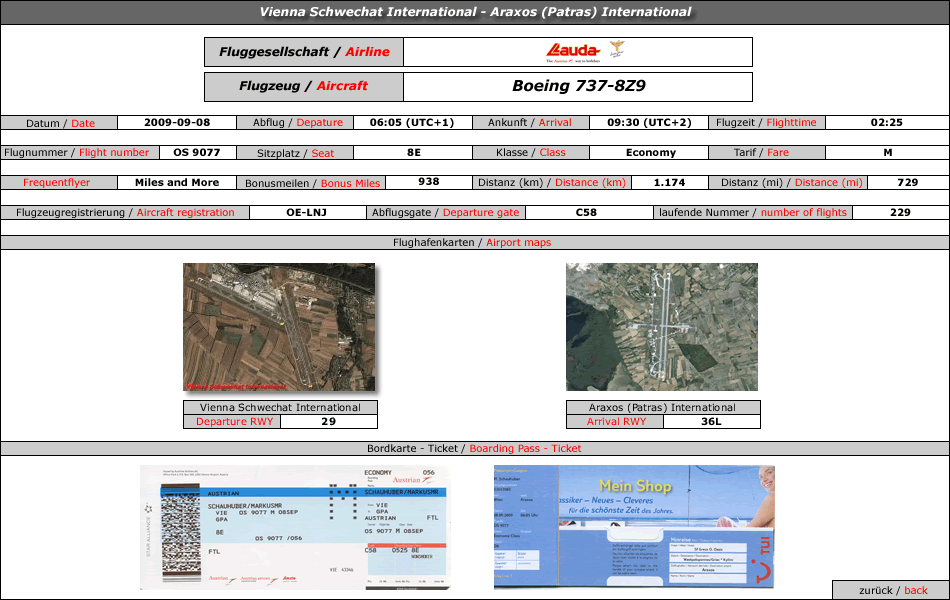Click the date value 2009-09-08
The image size is (950, 600).
pyautogui.click(x=177, y=122)
